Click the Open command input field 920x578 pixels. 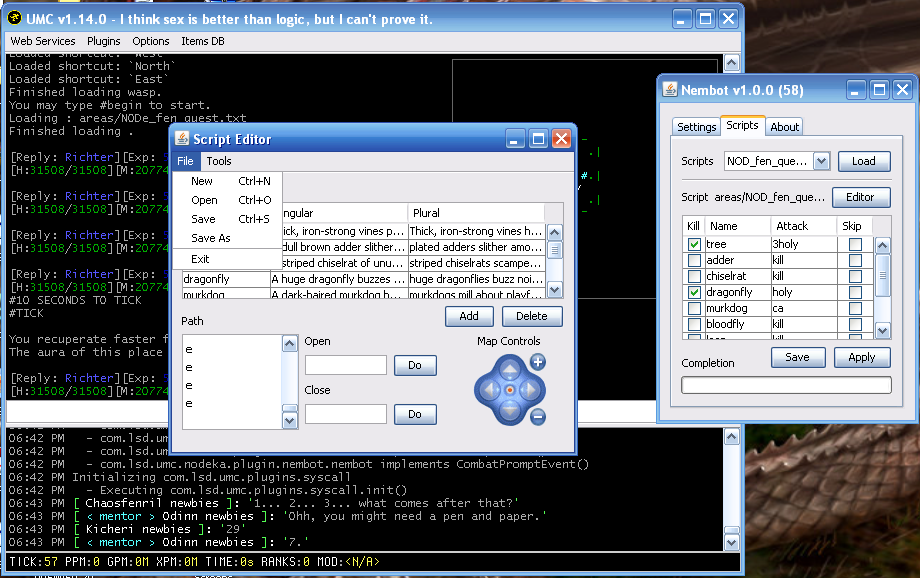click(345, 365)
